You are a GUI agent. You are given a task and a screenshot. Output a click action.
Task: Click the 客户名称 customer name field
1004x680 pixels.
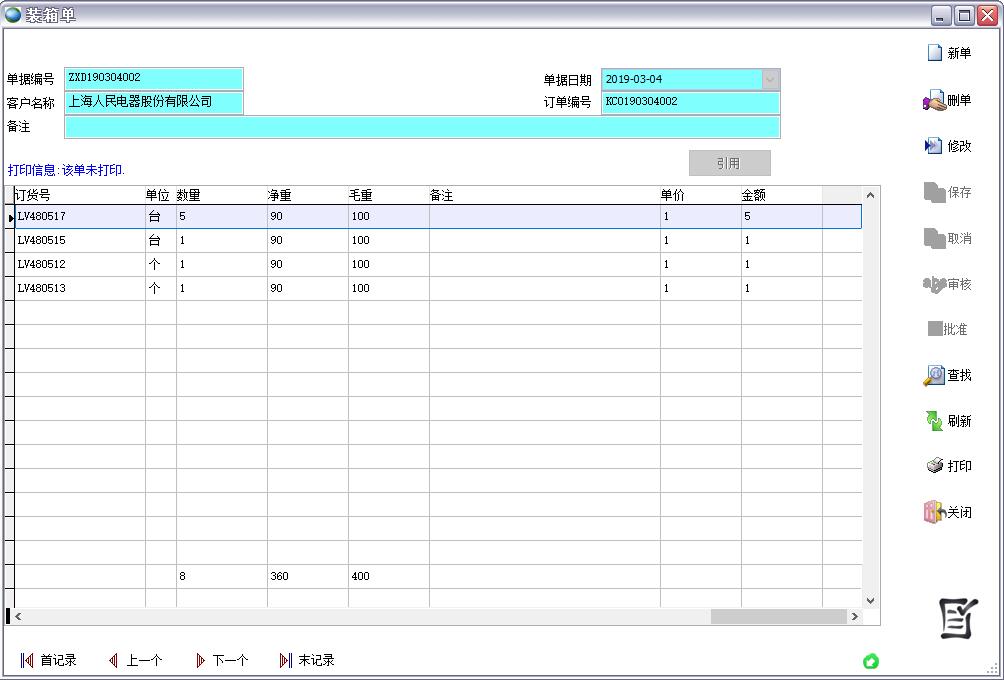pyautogui.click(x=153, y=102)
